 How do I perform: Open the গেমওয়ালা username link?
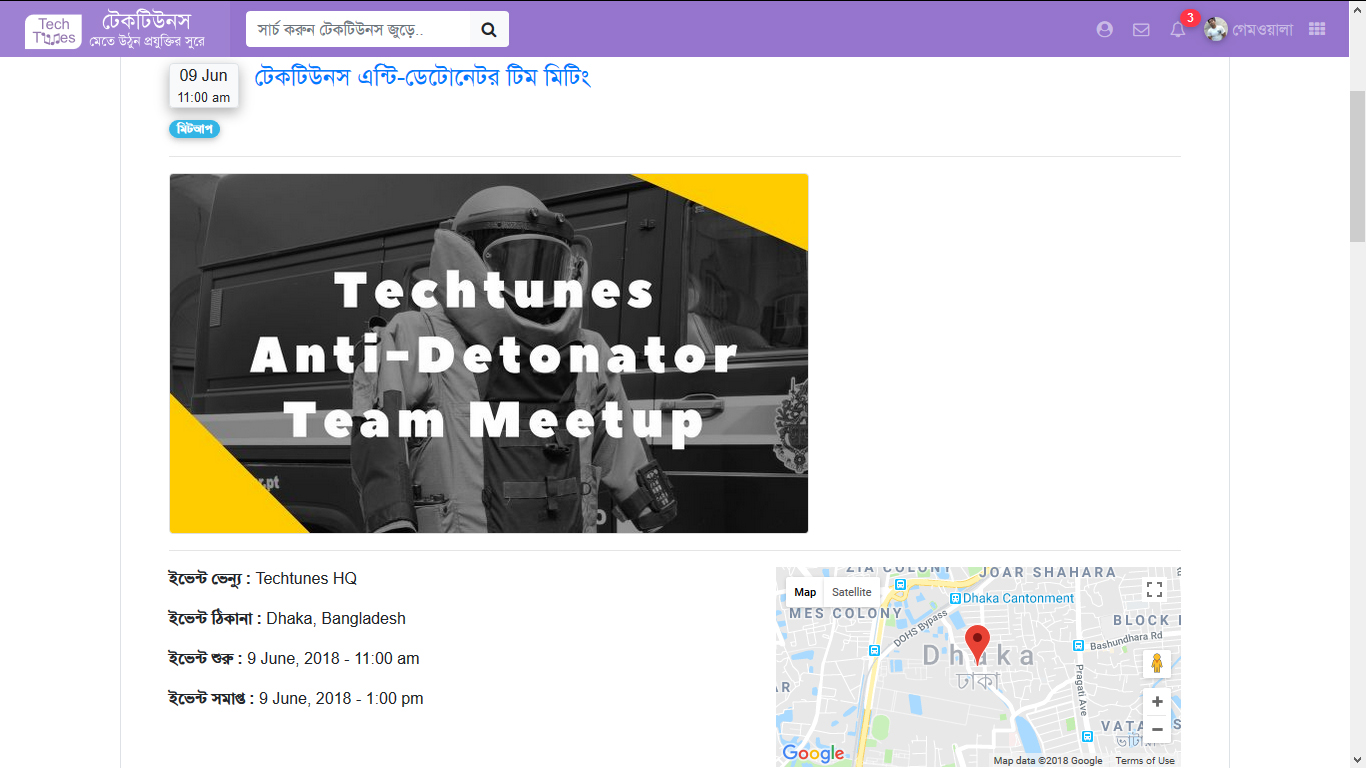coord(1263,30)
